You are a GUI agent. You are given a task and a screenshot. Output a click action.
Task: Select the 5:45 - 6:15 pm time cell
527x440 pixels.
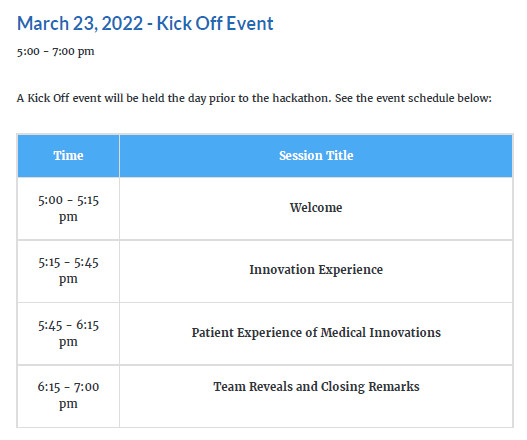click(68, 333)
